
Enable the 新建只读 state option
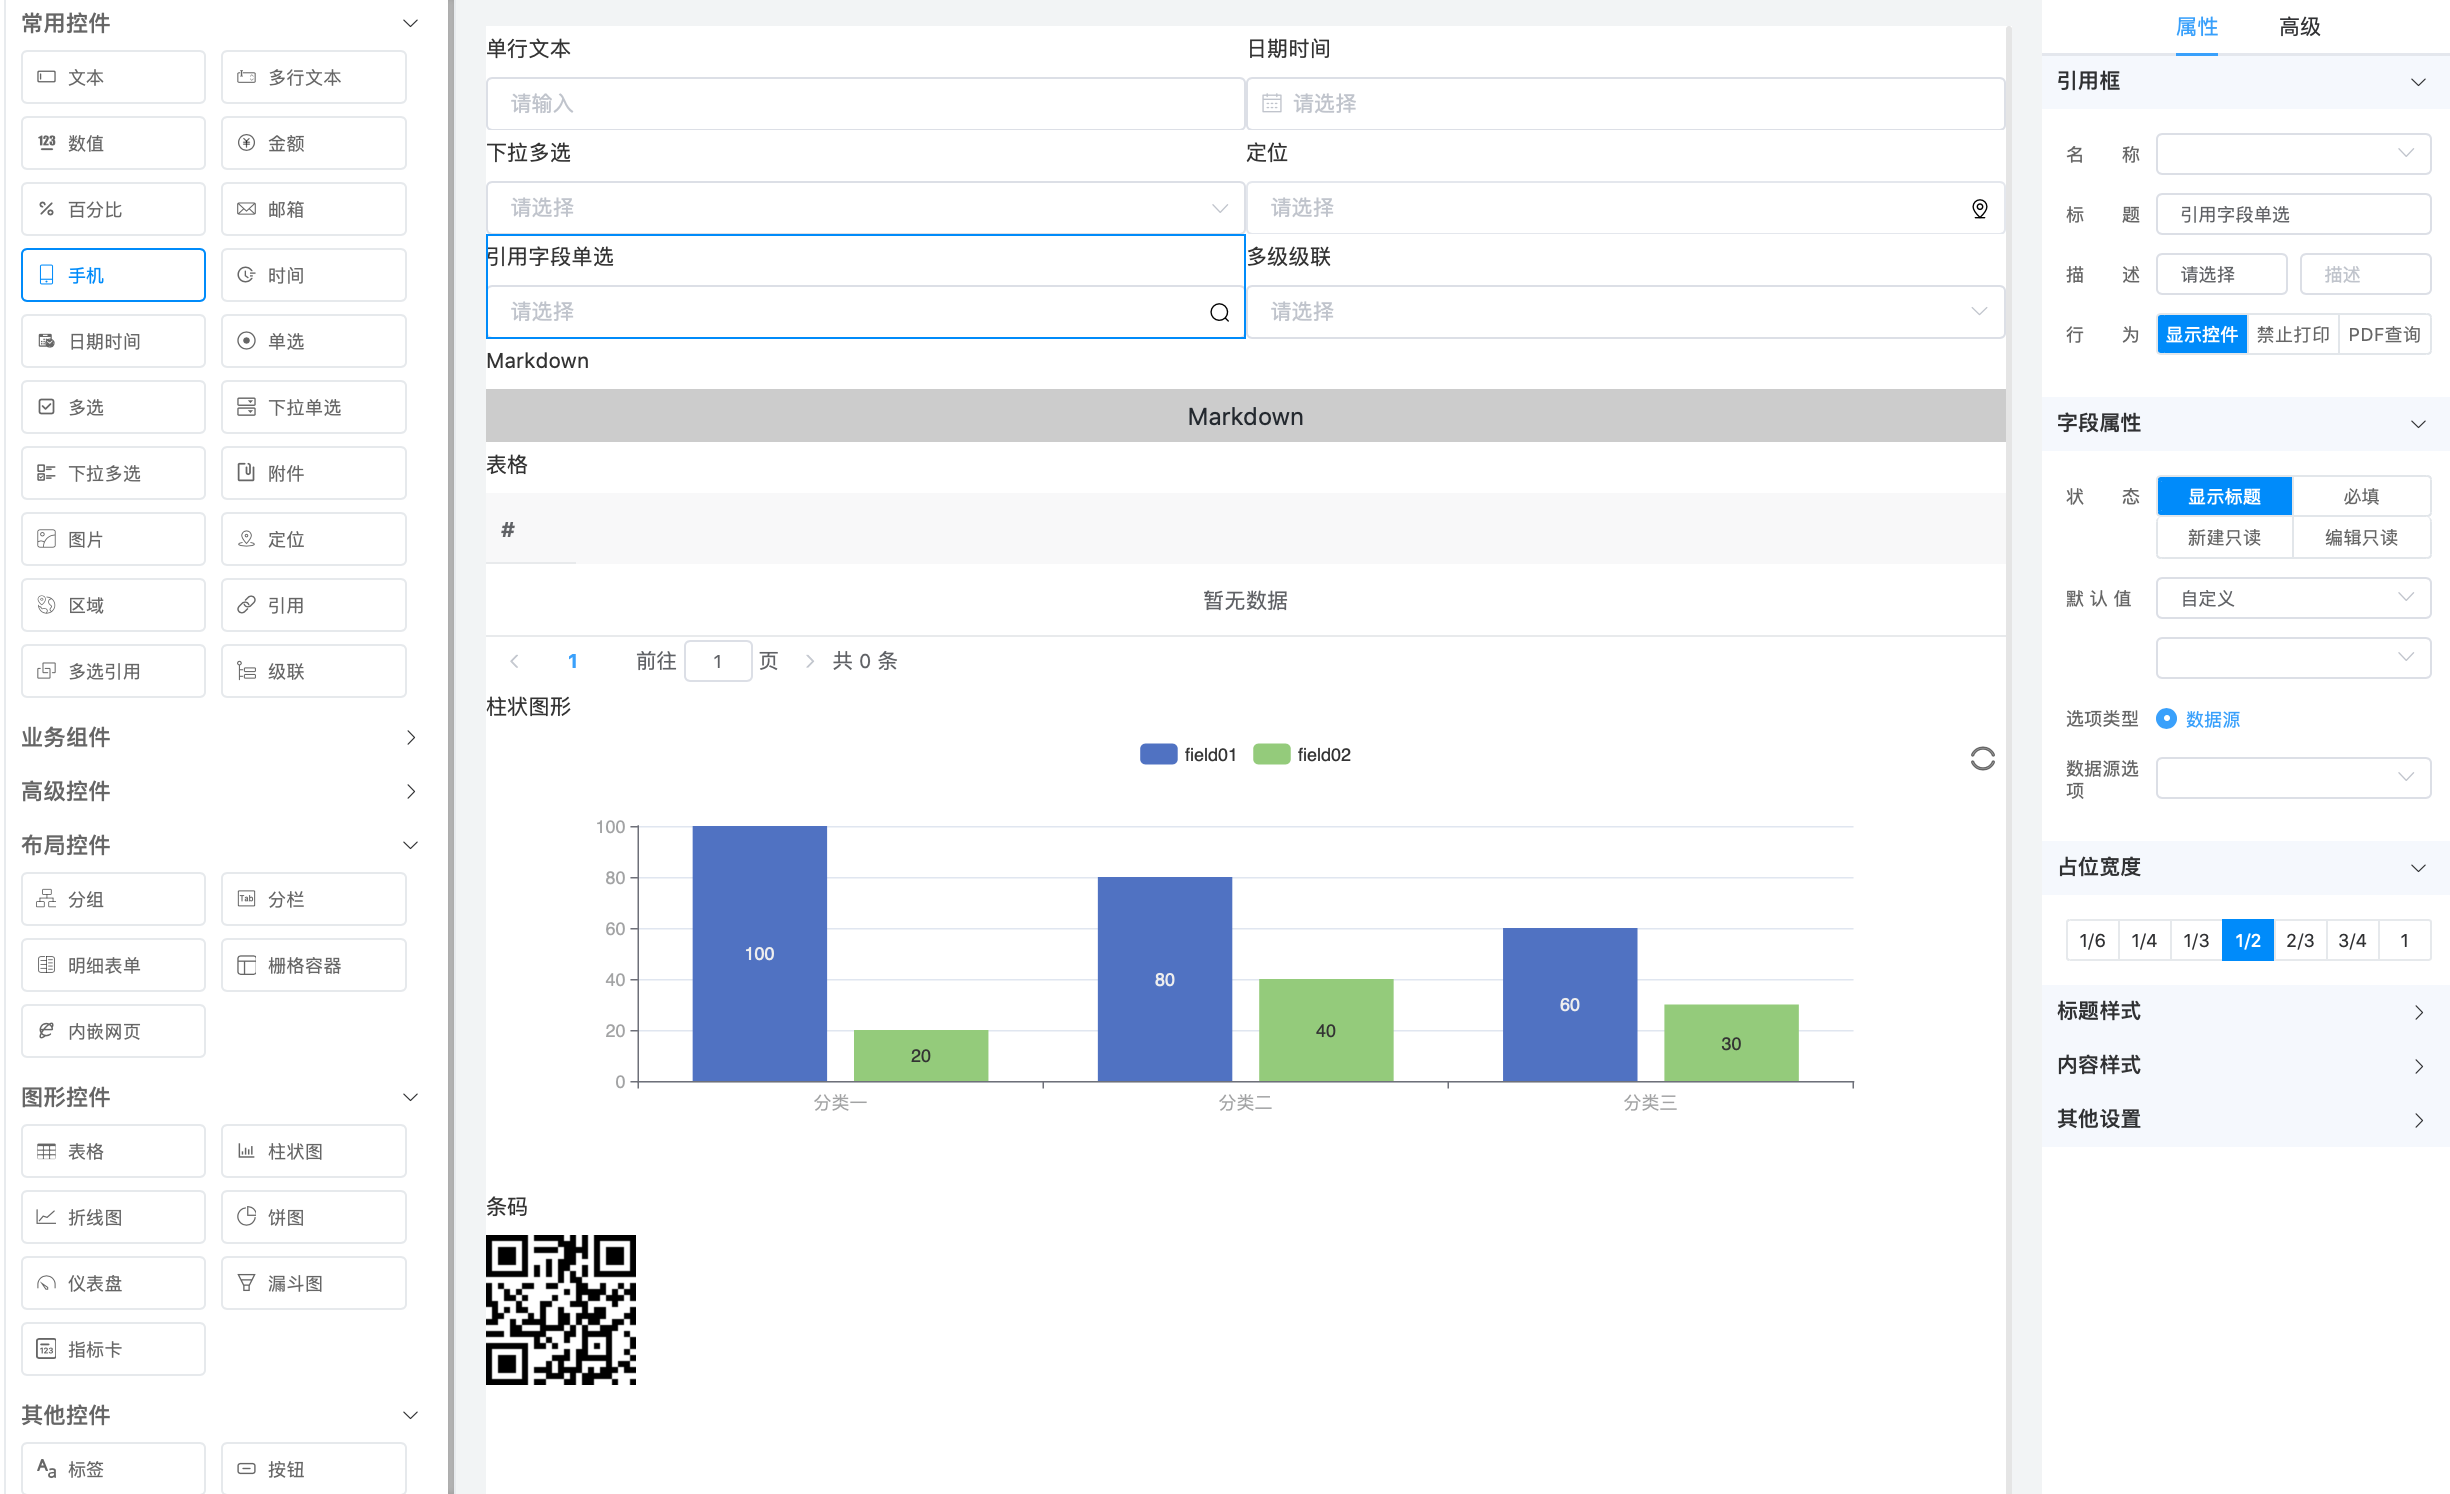pyautogui.click(x=2224, y=537)
